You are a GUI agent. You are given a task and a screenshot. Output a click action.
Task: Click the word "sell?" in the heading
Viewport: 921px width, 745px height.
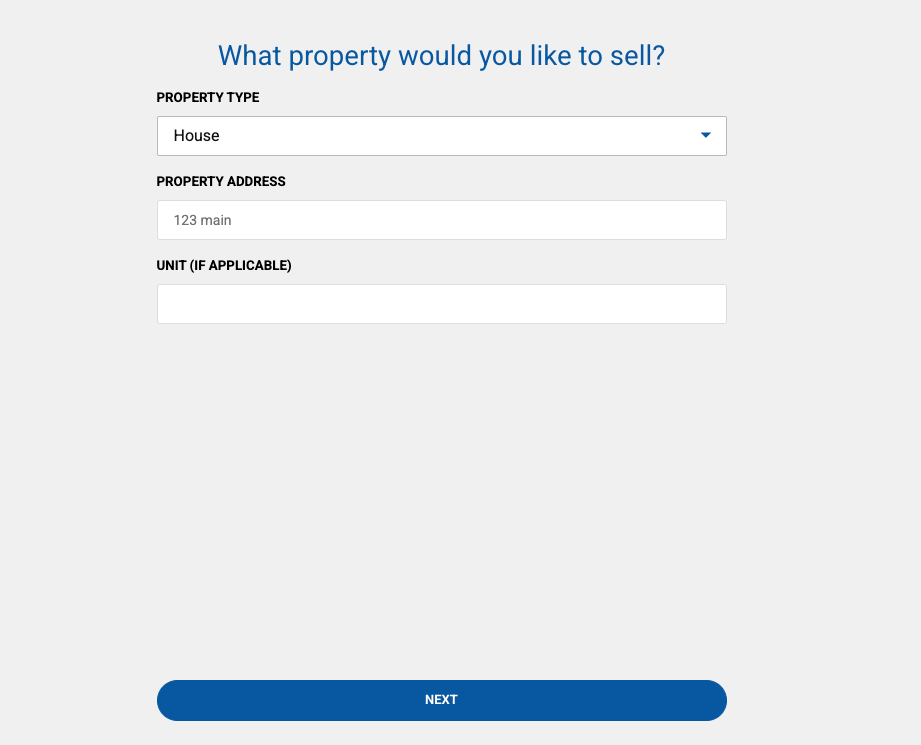point(635,55)
